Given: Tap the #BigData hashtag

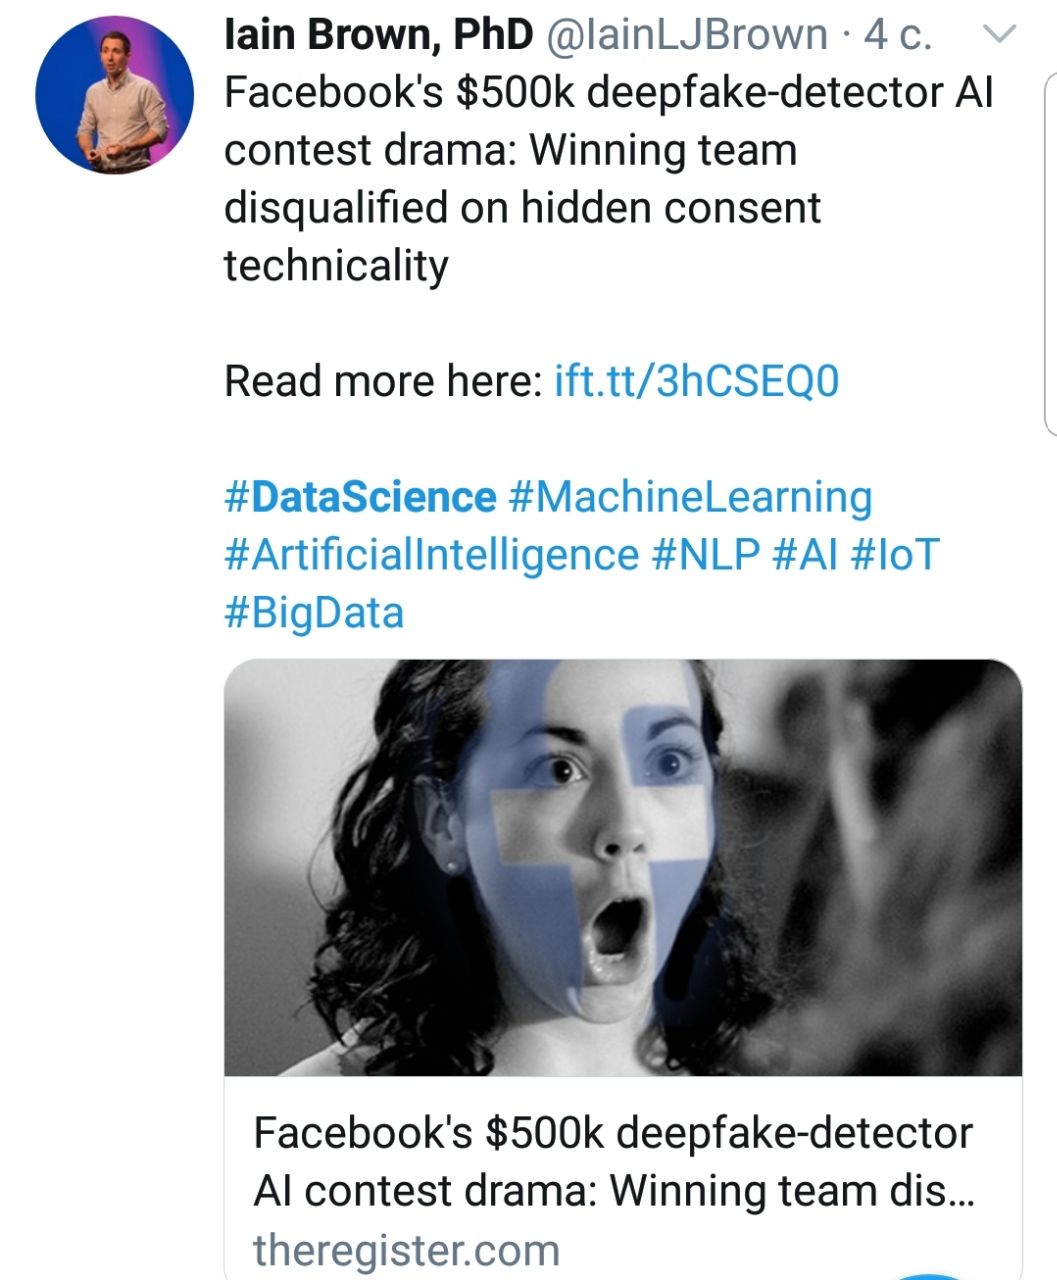Looking at the screenshot, I should [314, 613].
